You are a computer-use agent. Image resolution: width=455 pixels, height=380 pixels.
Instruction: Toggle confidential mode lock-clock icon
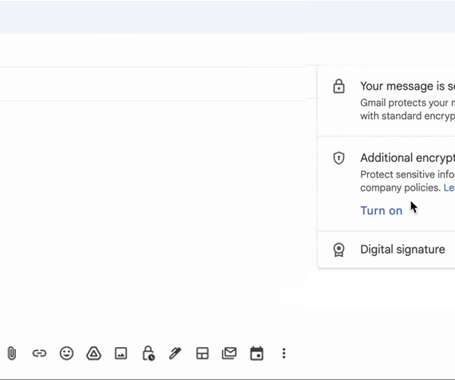[x=148, y=353]
